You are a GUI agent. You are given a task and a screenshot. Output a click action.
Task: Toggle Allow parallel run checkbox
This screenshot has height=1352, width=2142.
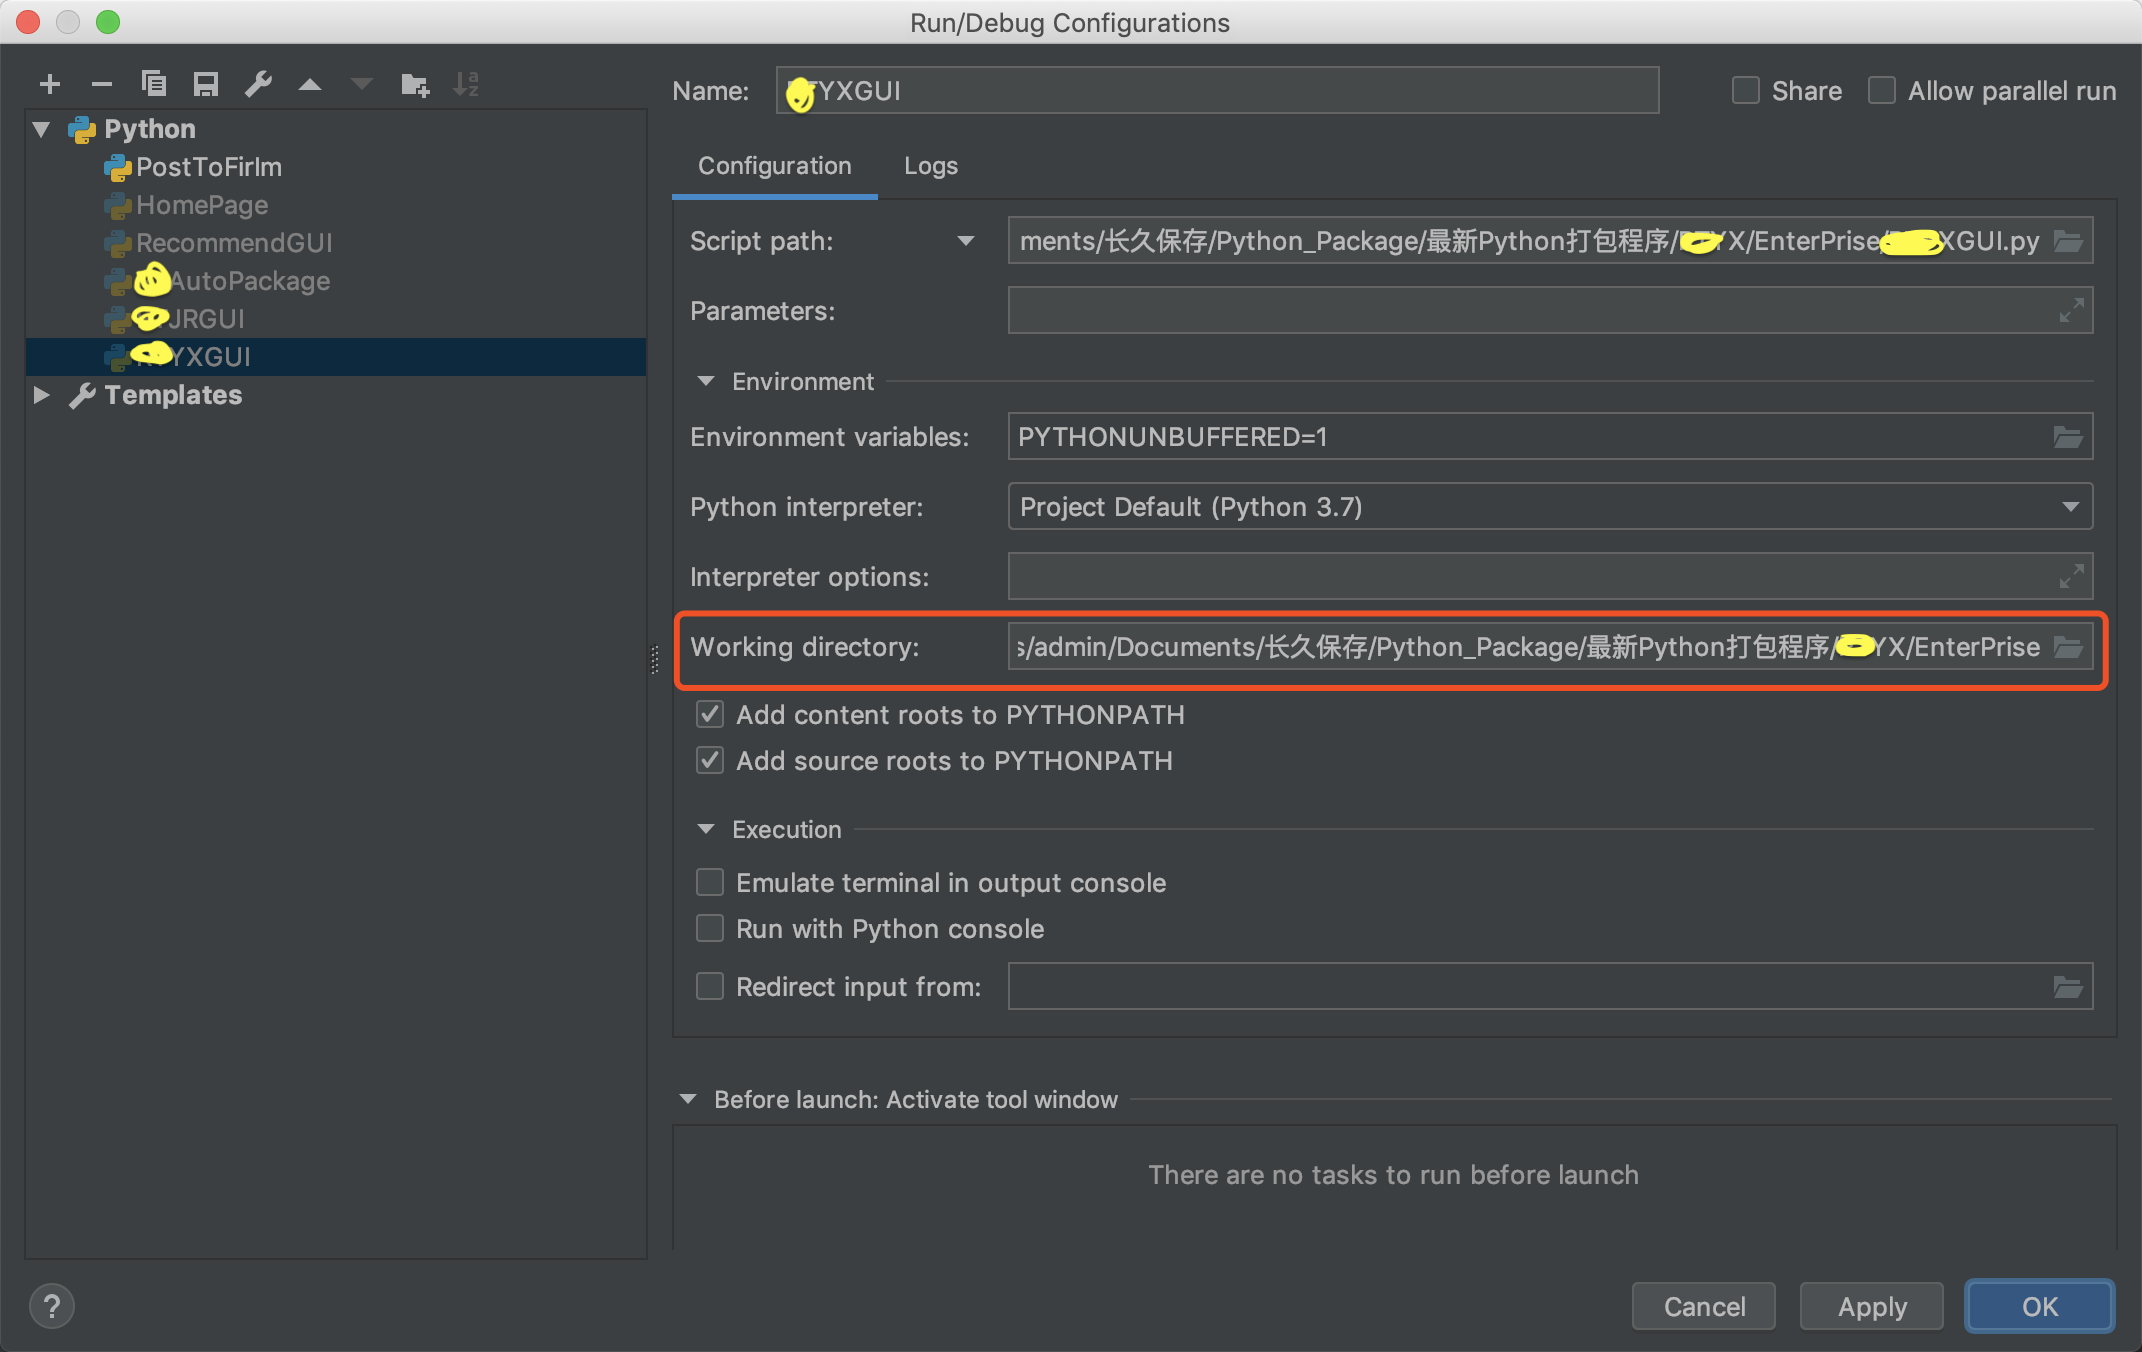click(x=1882, y=91)
